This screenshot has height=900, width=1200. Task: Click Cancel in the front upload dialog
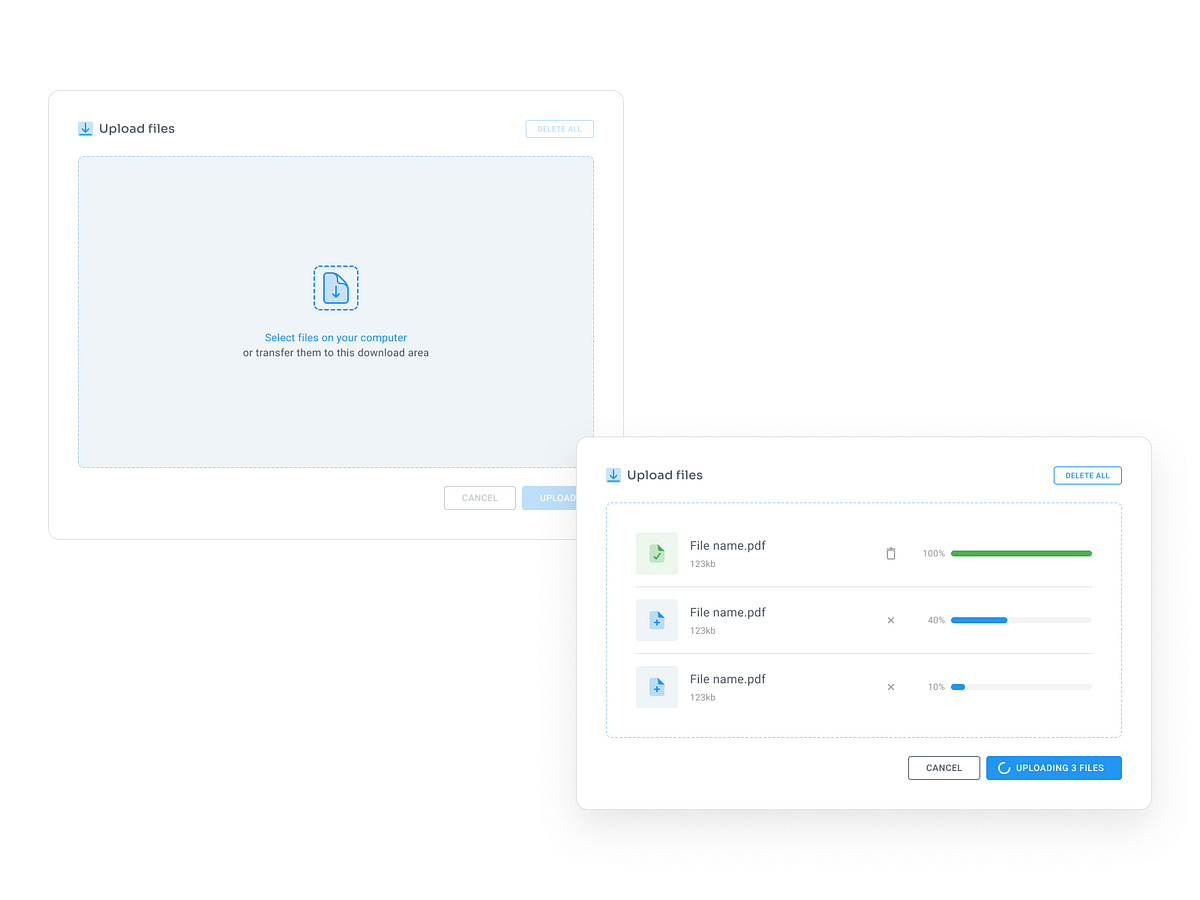pyautogui.click(x=944, y=768)
